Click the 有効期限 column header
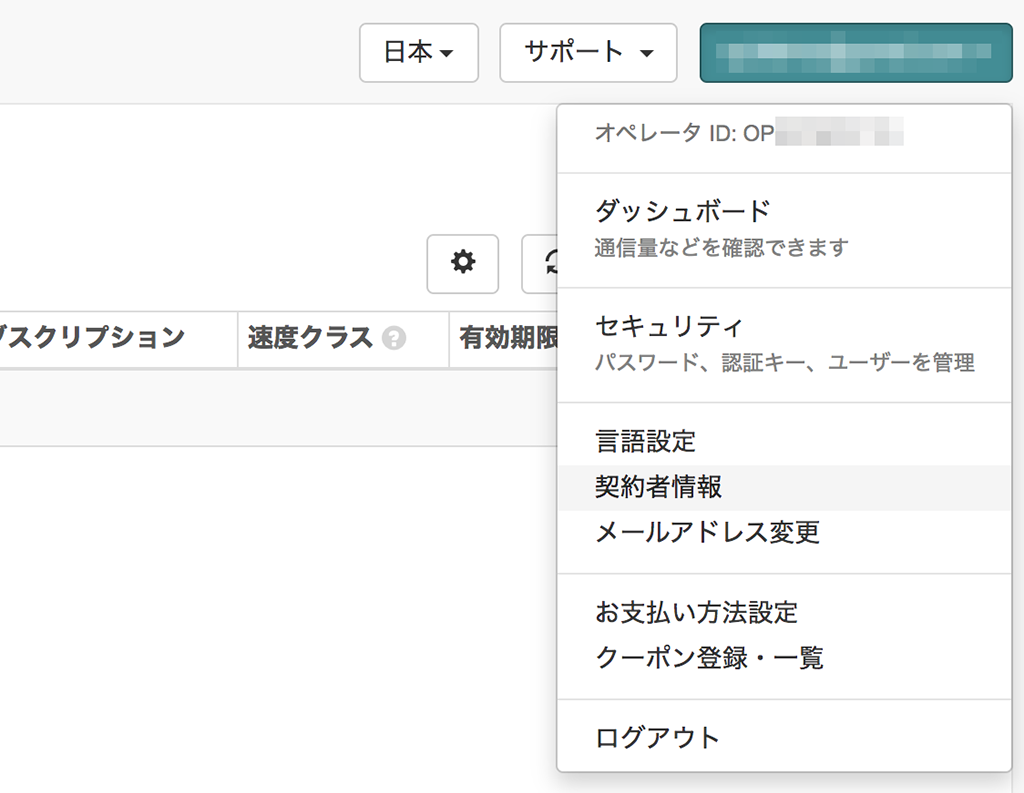 tap(504, 339)
